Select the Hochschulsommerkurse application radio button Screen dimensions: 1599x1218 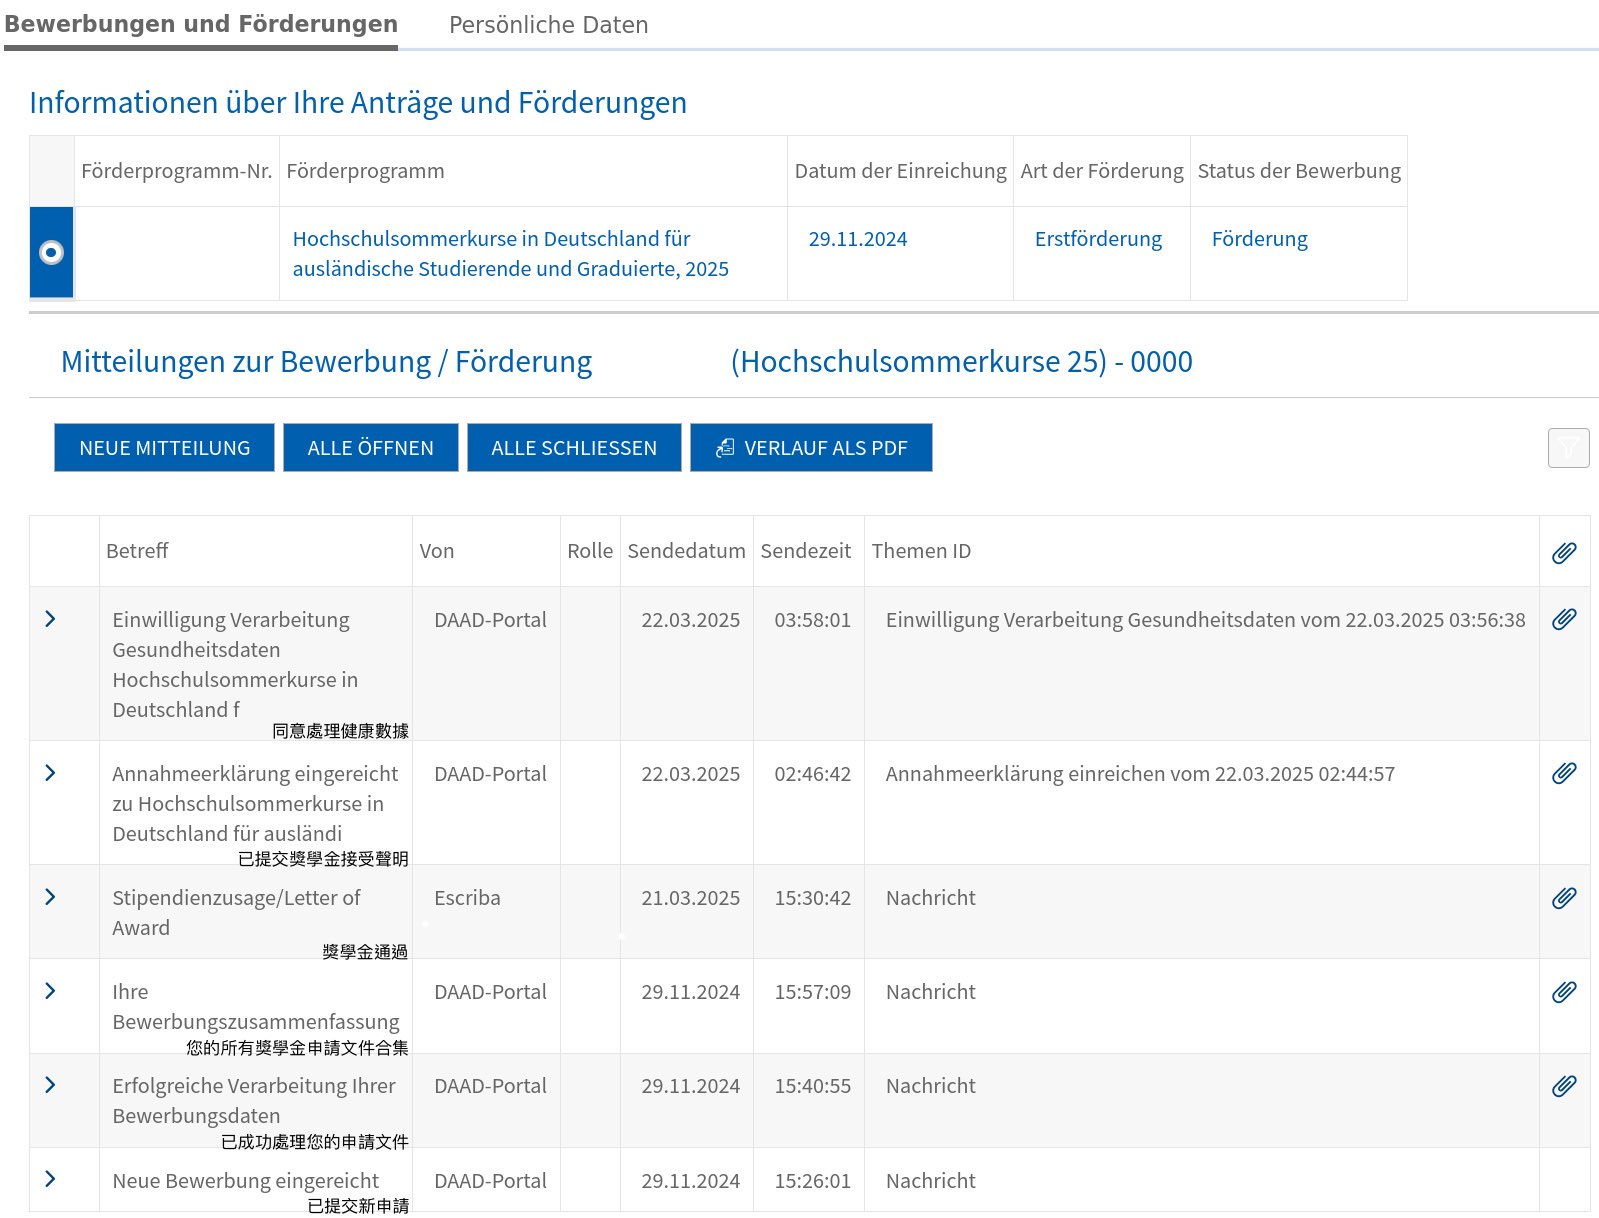pyautogui.click(x=51, y=253)
